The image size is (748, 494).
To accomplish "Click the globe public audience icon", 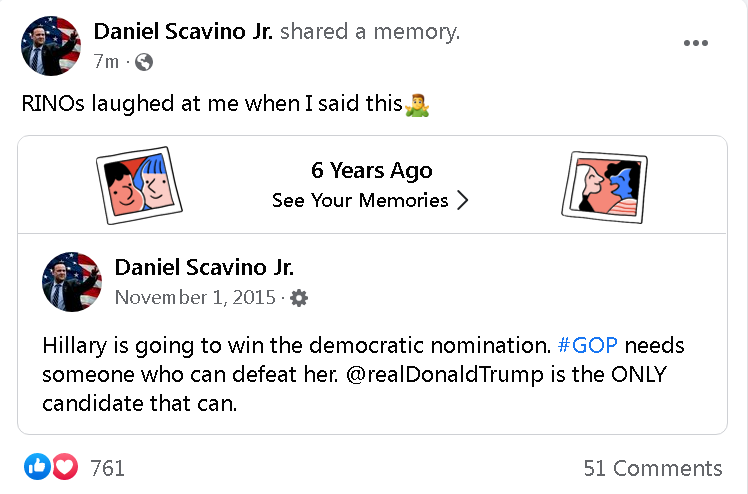I will 144,62.
